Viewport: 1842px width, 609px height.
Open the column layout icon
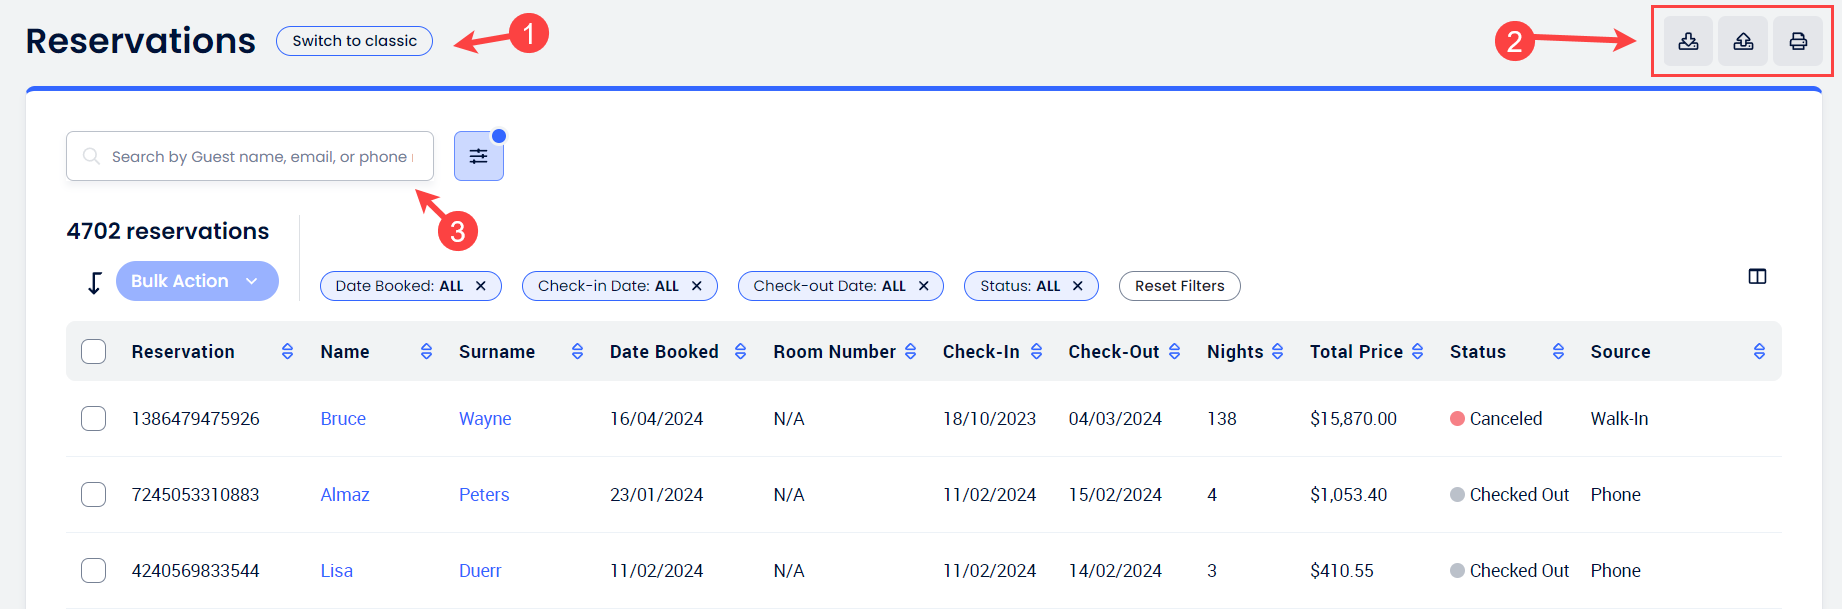[1757, 276]
